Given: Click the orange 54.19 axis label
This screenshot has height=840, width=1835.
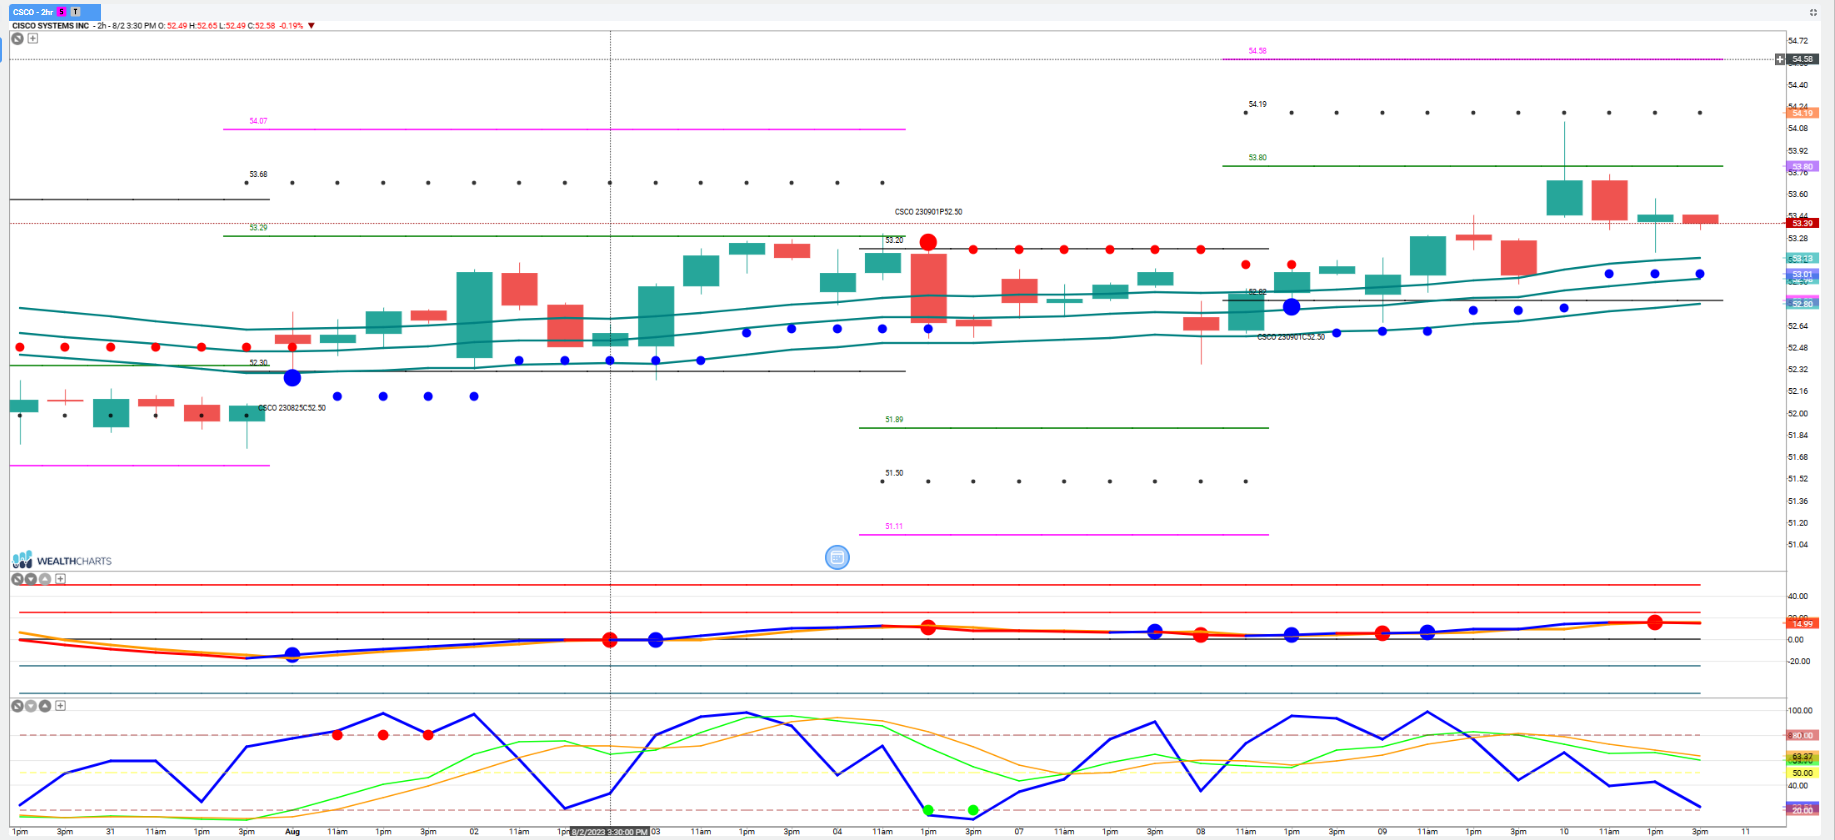Looking at the screenshot, I should pyautogui.click(x=1801, y=113).
